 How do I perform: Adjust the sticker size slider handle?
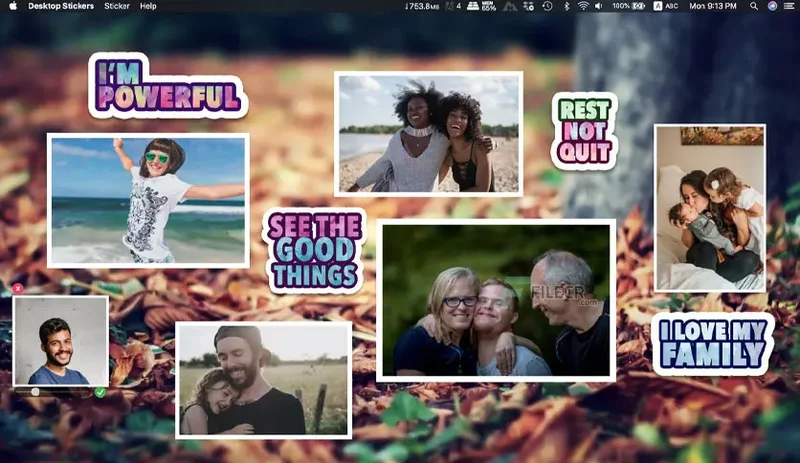(35, 392)
